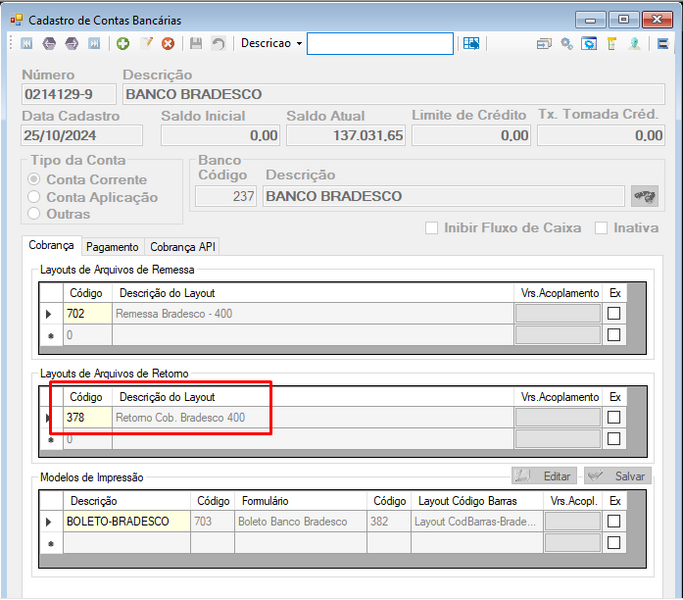Click Data Cadastro field 25/10/2024
683x600 pixels.
82,135
